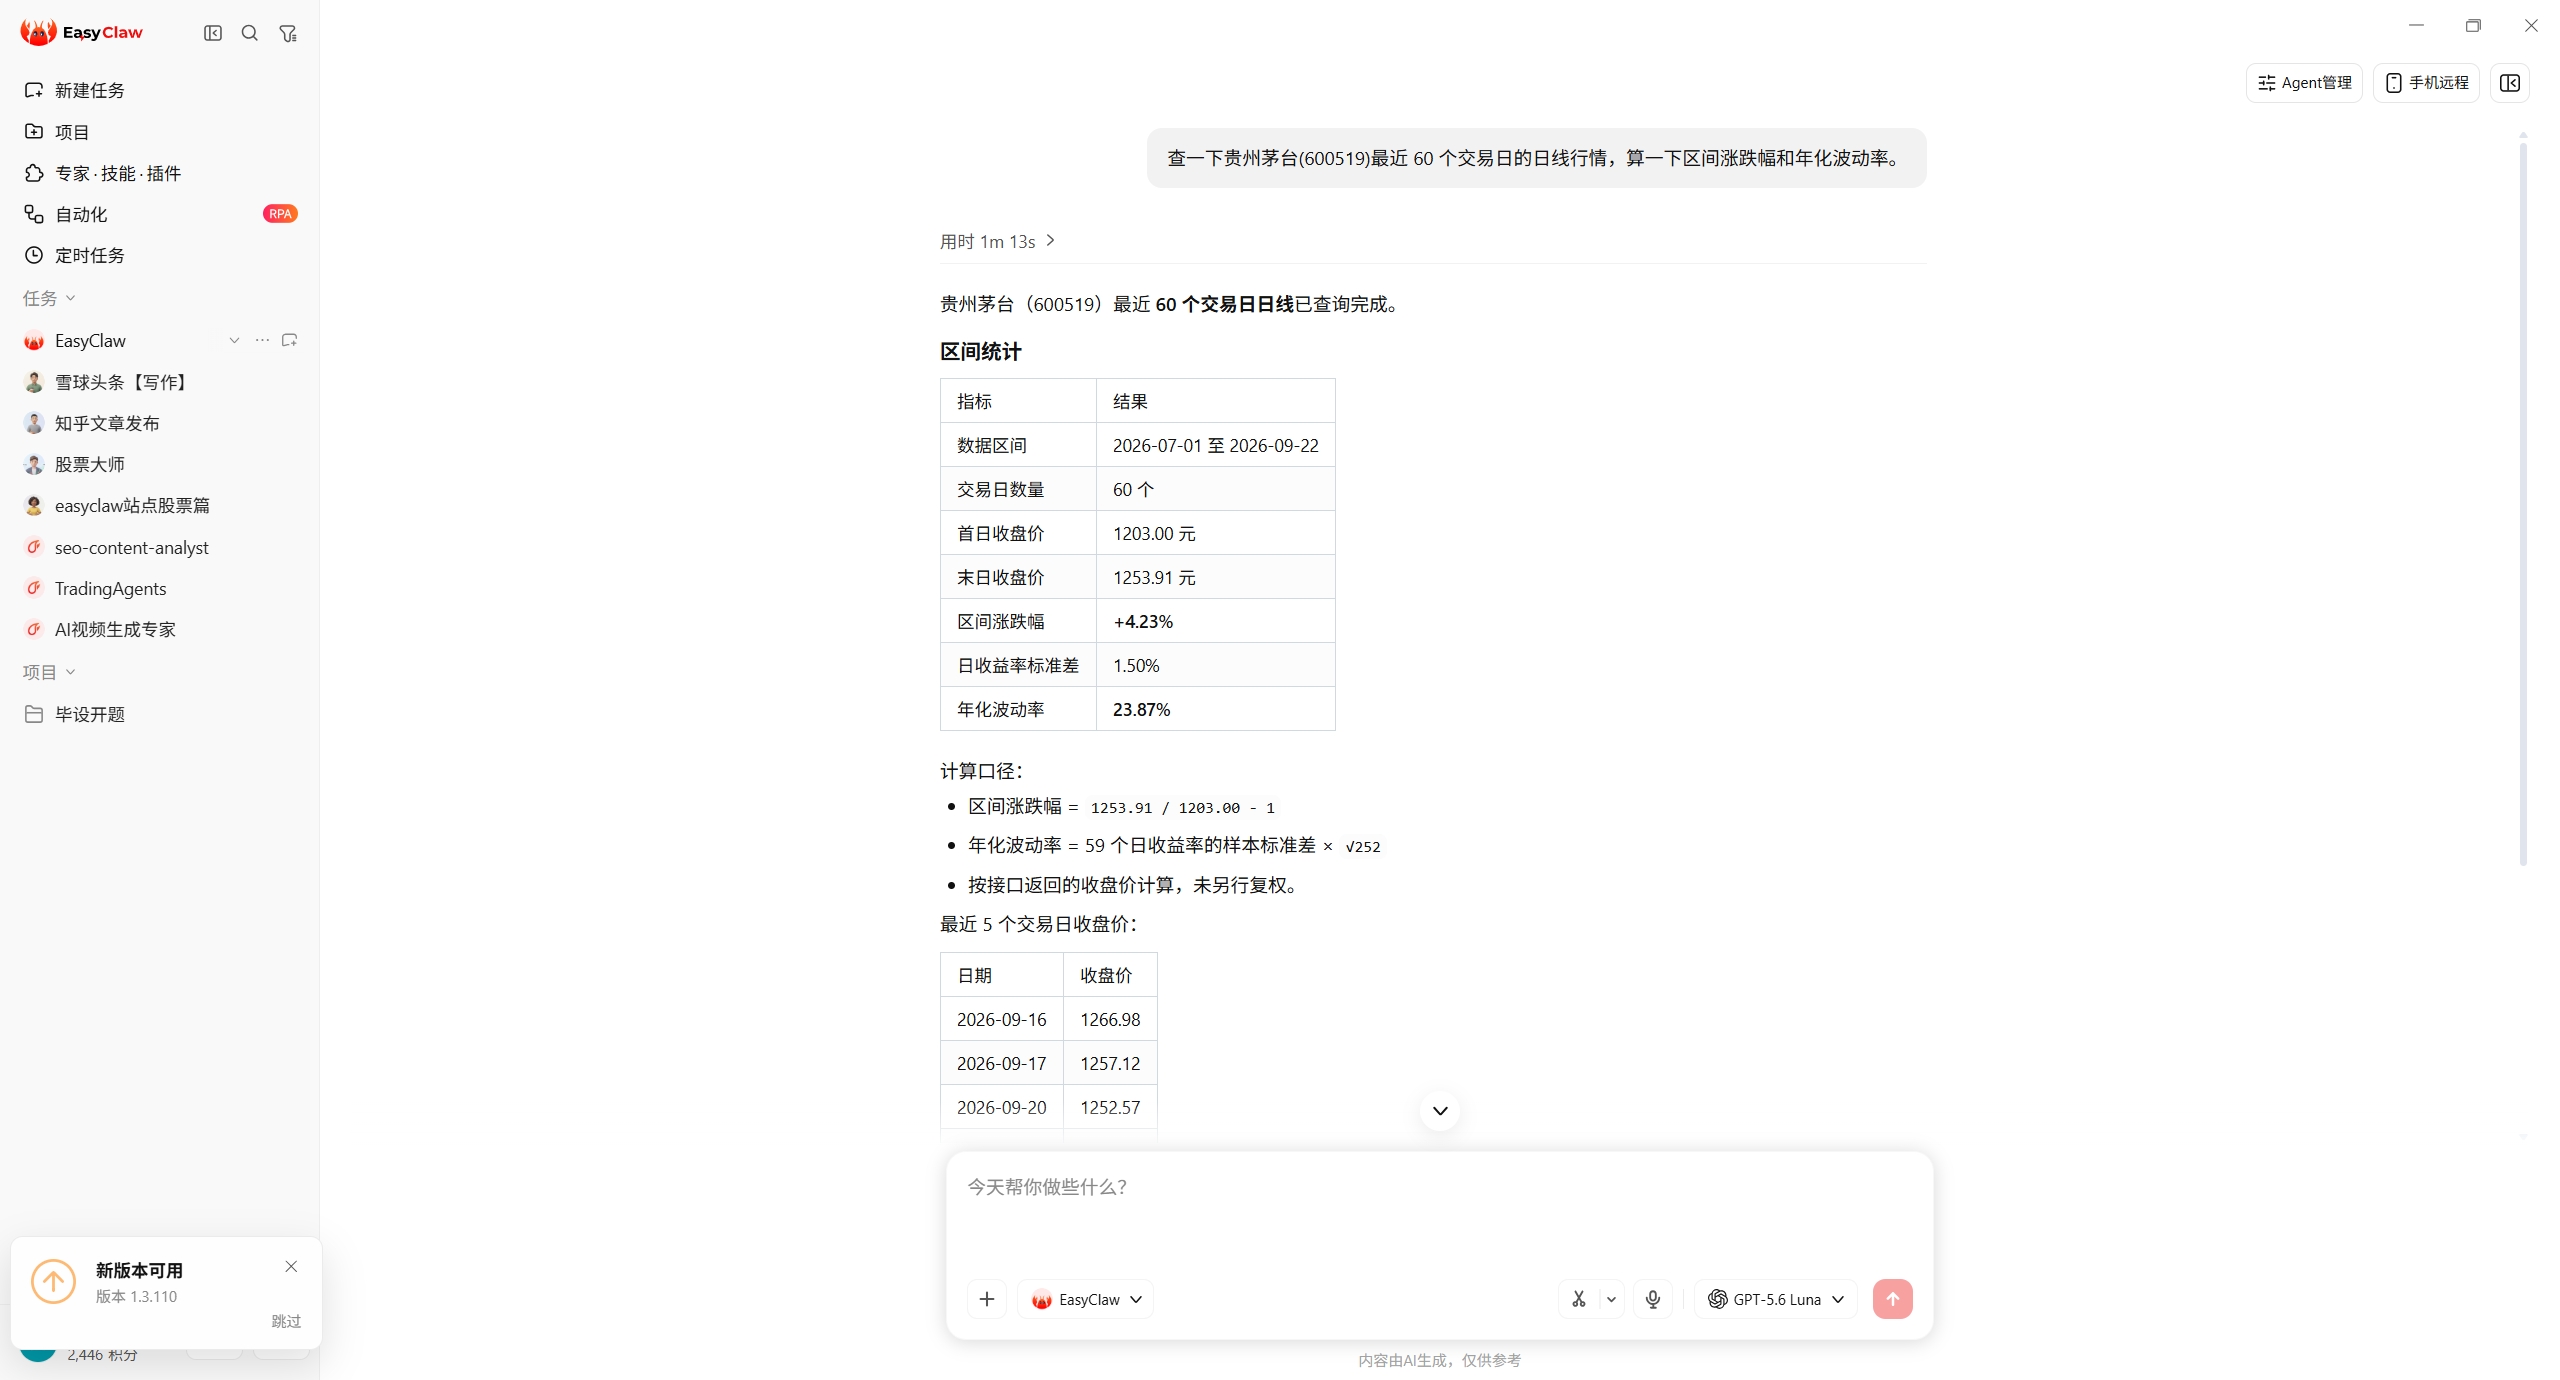Viewport: 2560px width, 1380px height.
Task: Open the GPT-5.6 Luna model dropdown
Action: (x=1776, y=1299)
